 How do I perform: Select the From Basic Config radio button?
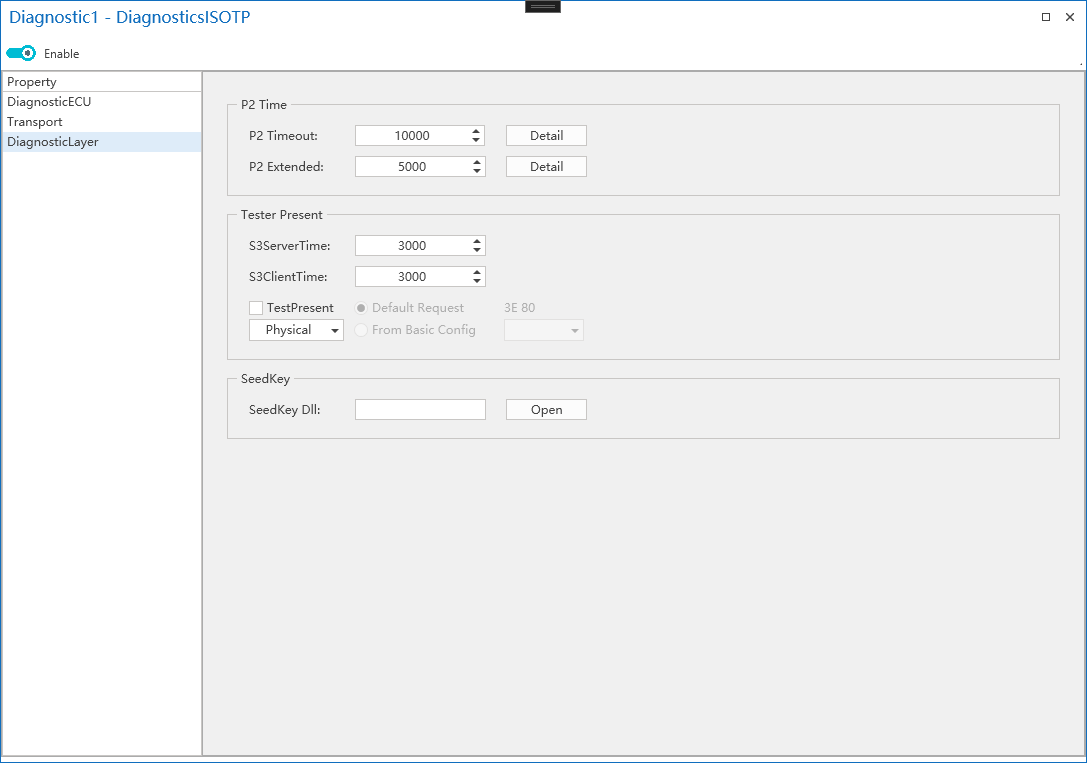tap(361, 330)
